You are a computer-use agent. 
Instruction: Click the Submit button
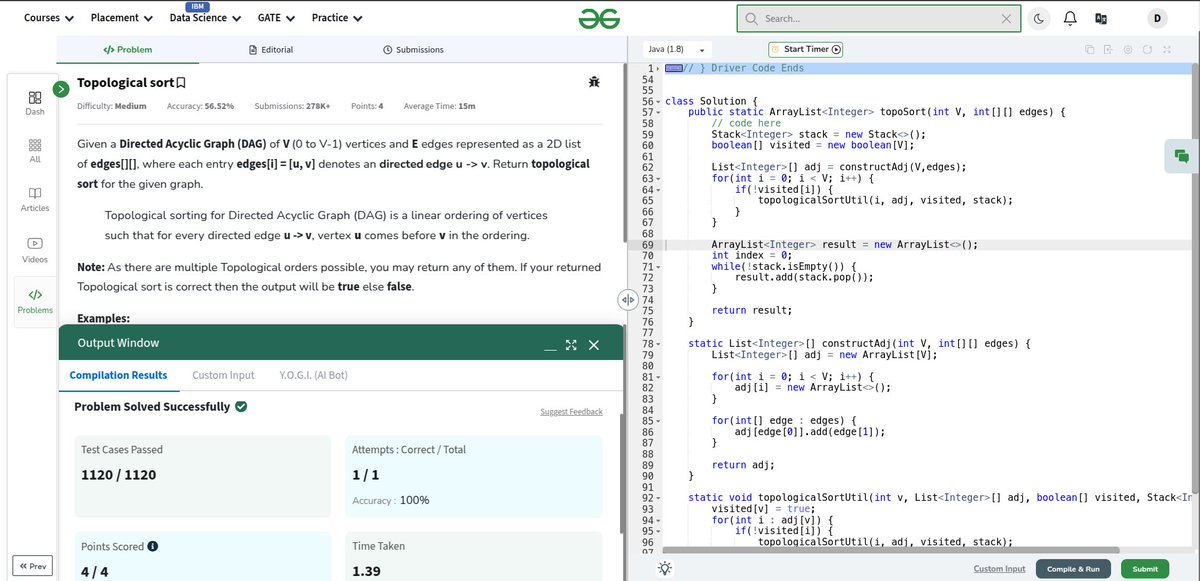tap(1145, 569)
